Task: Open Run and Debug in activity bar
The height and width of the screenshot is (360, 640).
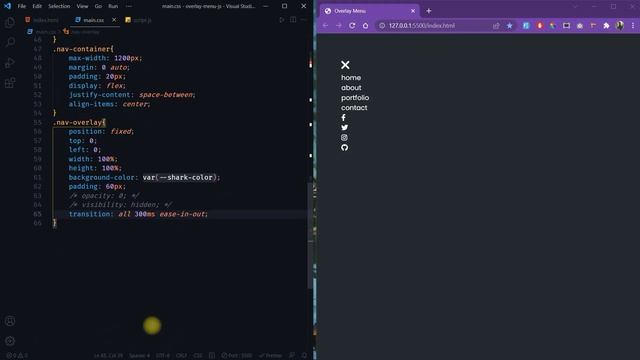Action: tap(10, 62)
